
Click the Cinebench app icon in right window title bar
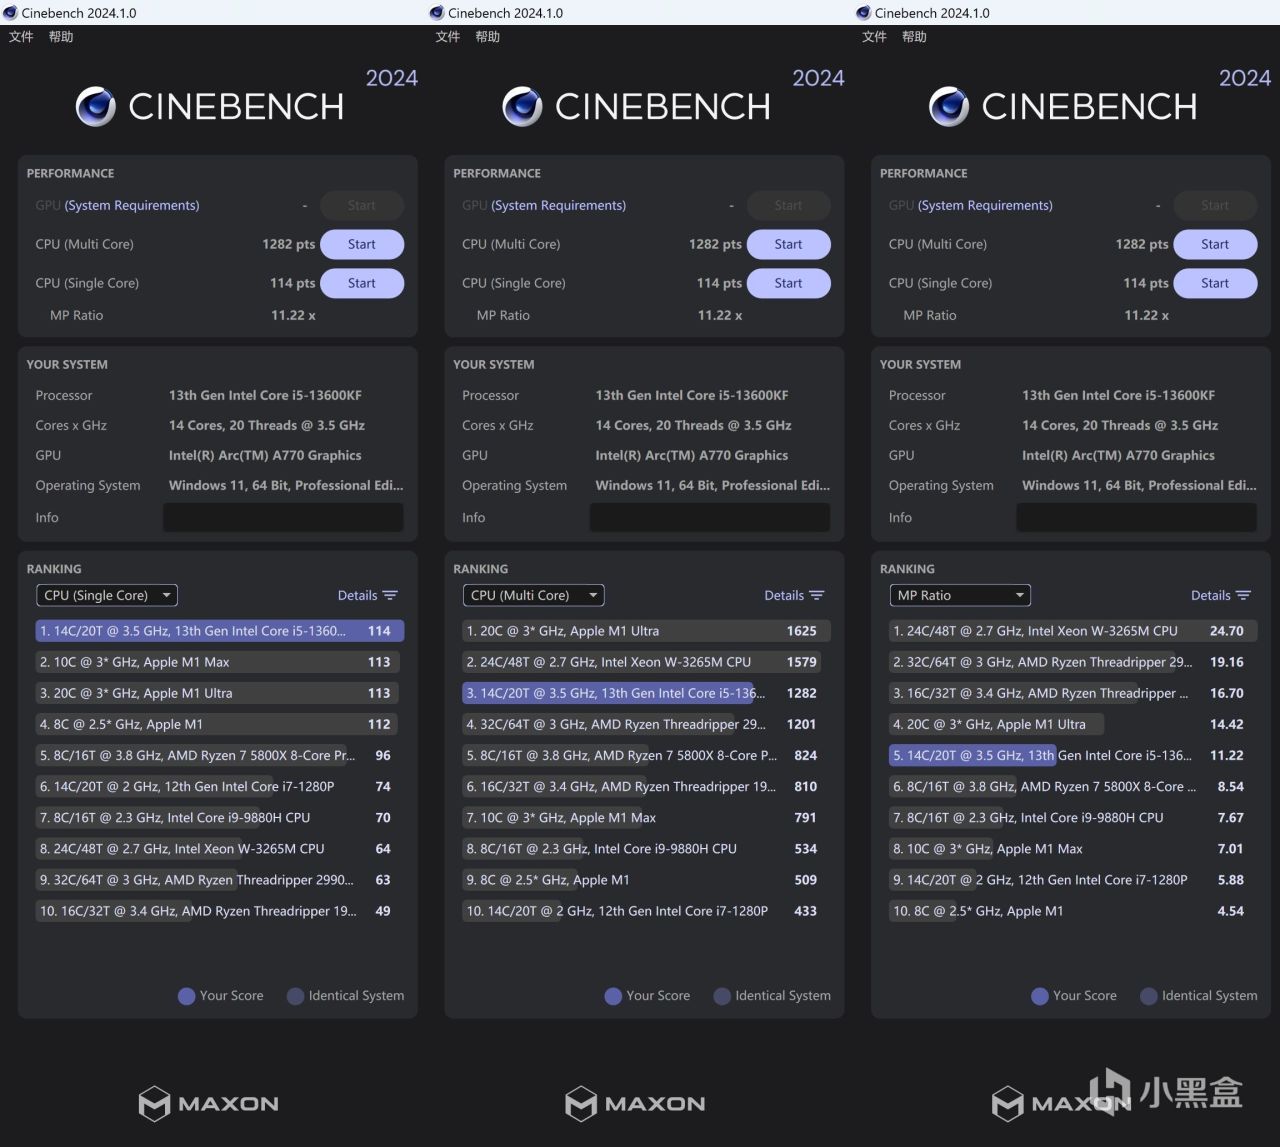pos(863,13)
